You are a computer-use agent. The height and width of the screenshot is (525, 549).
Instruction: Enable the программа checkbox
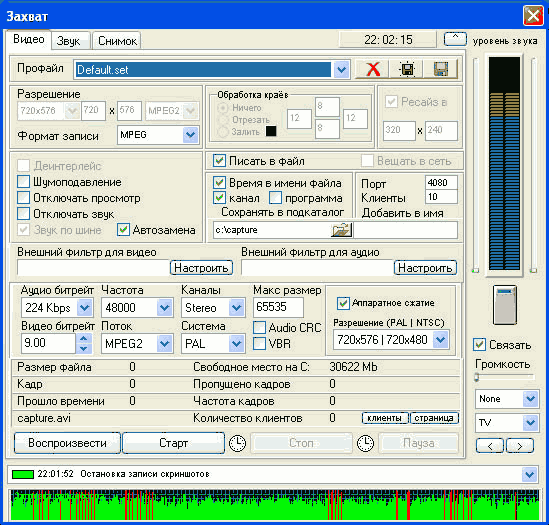pyautogui.click(x=276, y=198)
